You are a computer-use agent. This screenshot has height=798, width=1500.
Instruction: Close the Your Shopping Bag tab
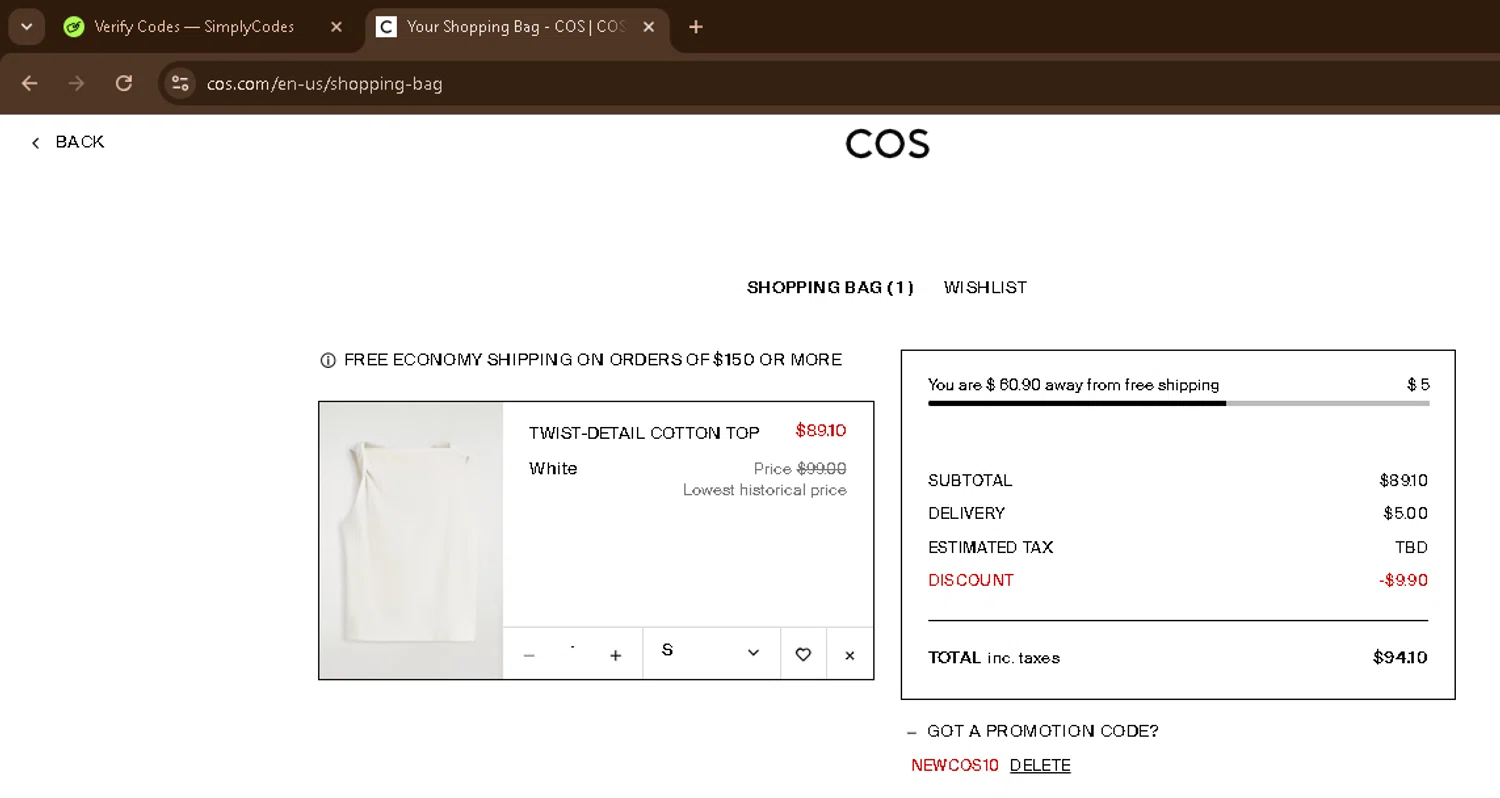(649, 27)
